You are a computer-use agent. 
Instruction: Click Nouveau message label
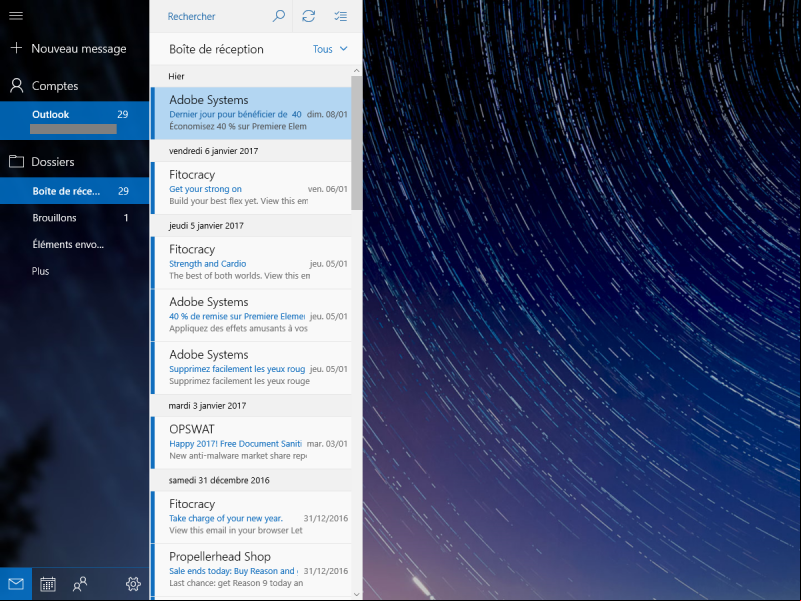79,49
